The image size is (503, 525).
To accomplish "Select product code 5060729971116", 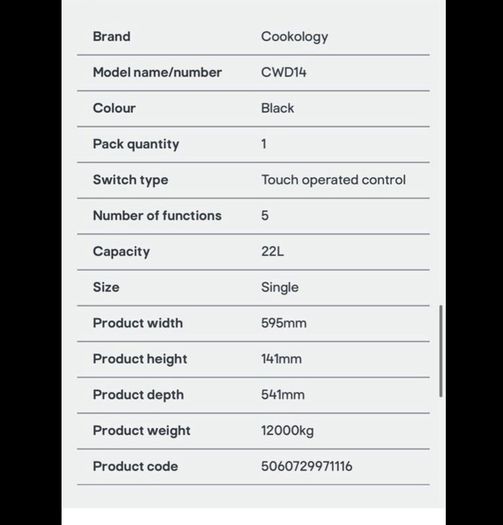I will tap(306, 466).
